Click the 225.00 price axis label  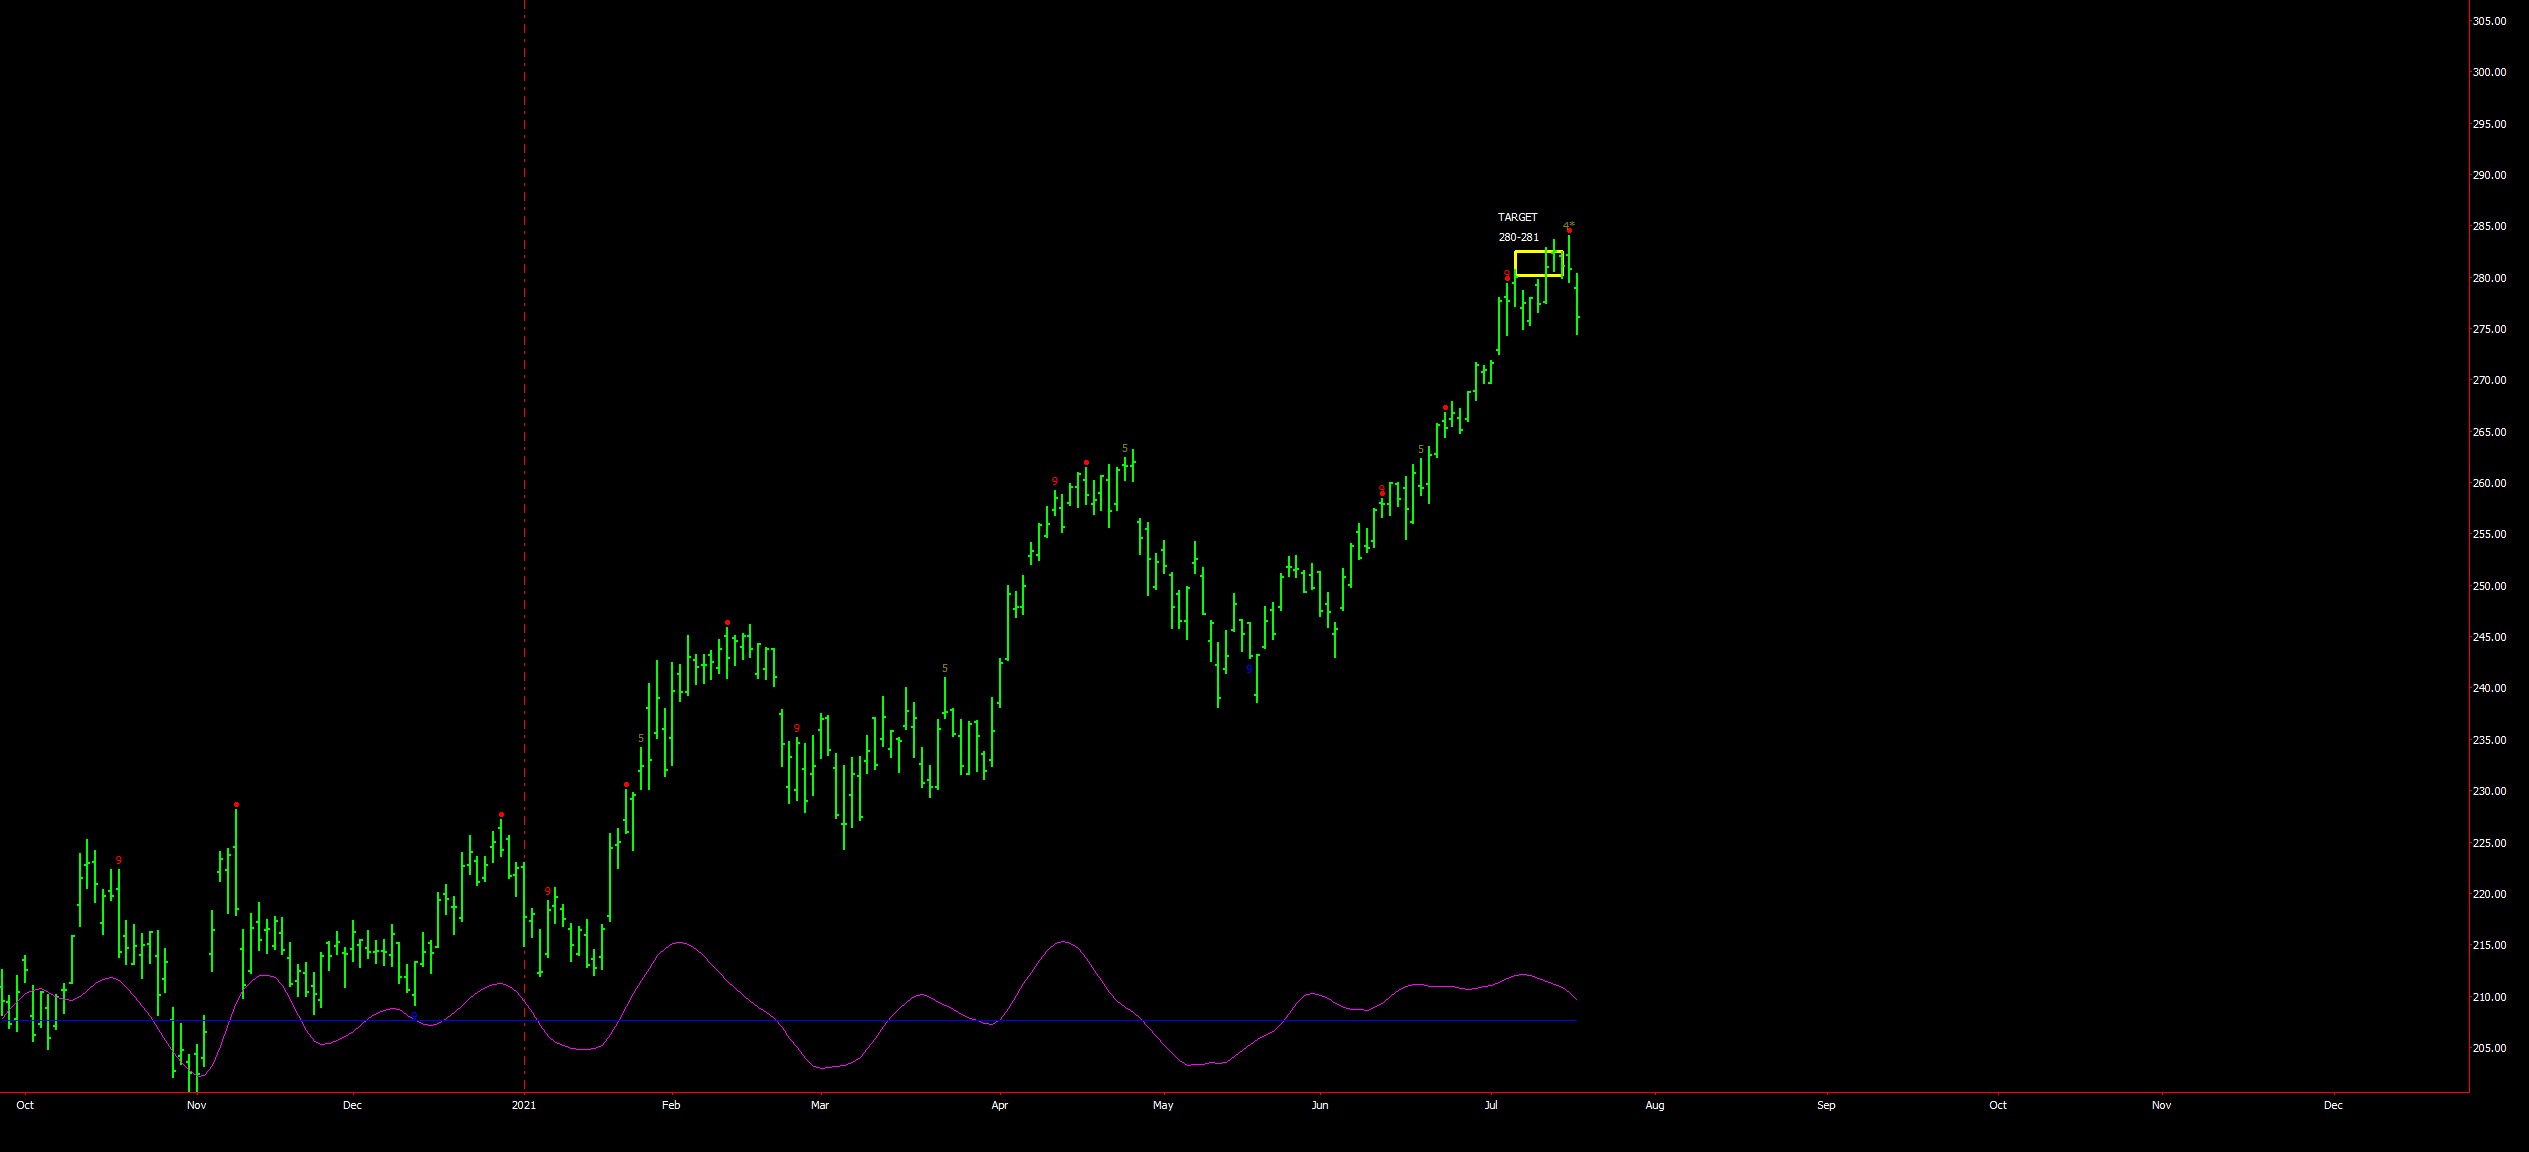(2489, 843)
